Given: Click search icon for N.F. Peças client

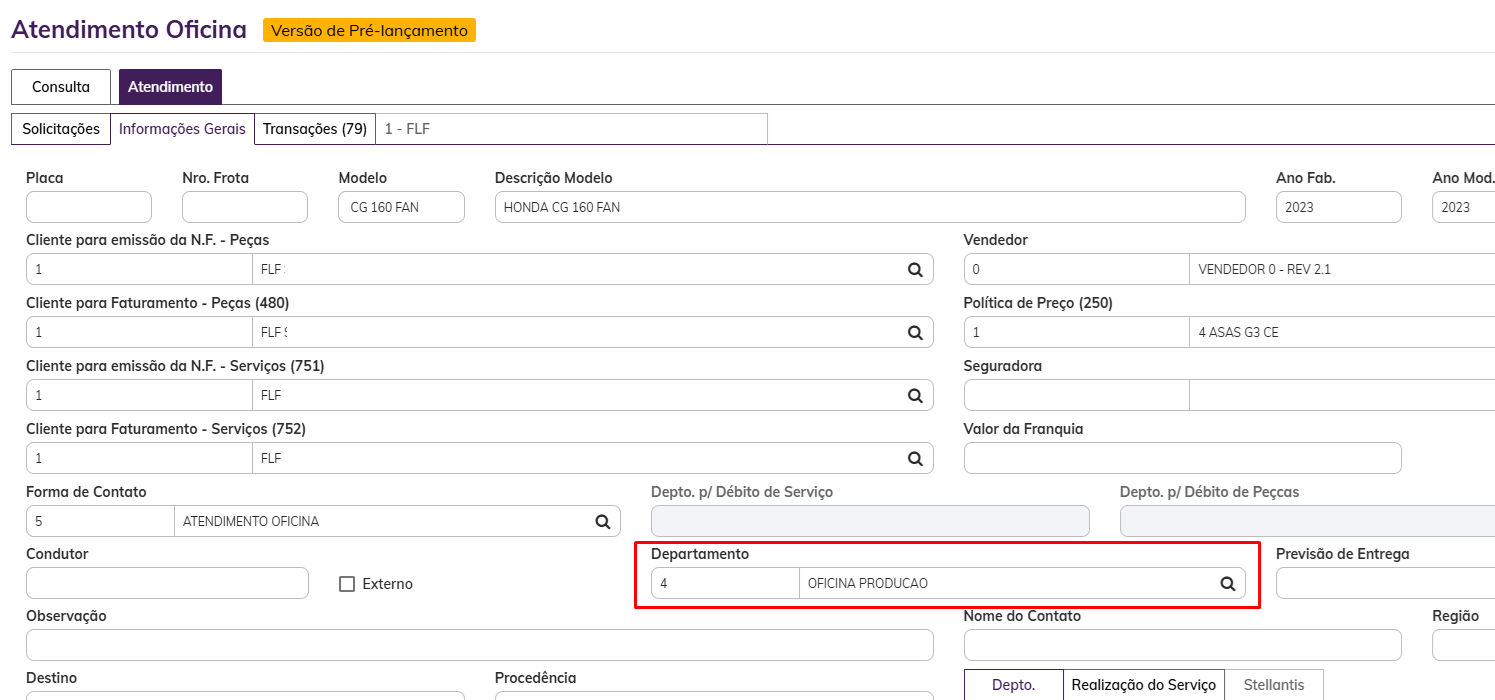Looking at the screenshot, I should coord(914,269).
